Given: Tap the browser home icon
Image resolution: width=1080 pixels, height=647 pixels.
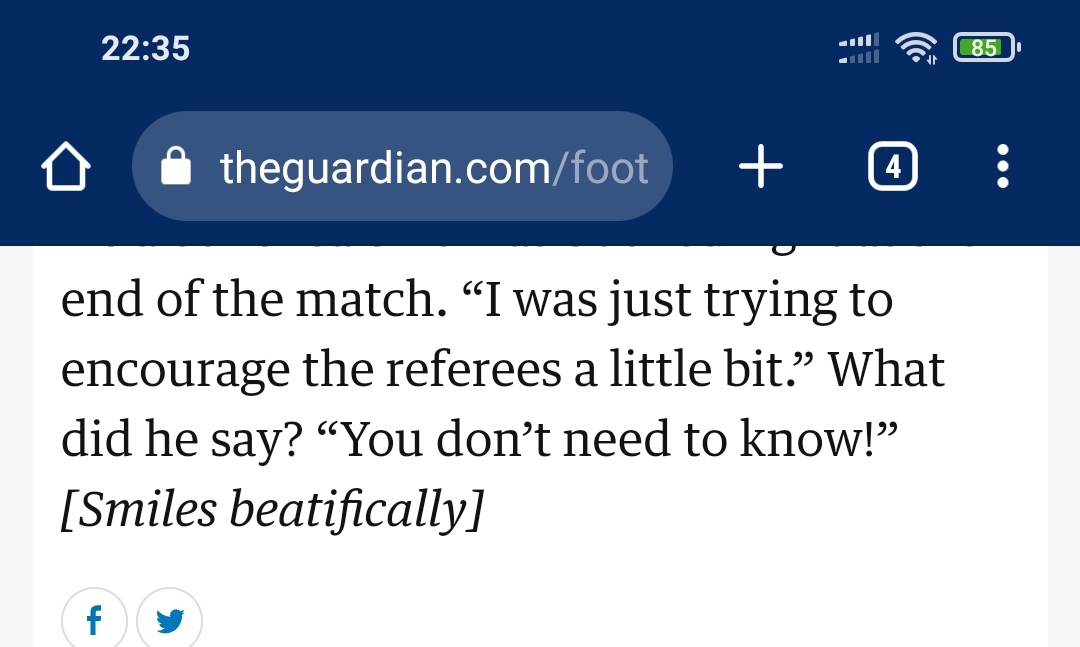Looking at the screenshot, I should 65,166.
